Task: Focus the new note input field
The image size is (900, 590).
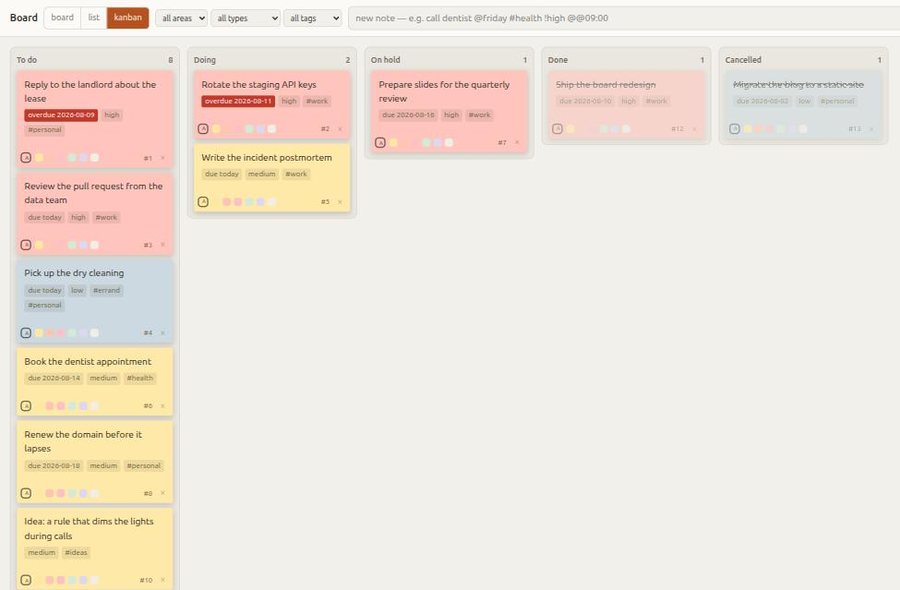Action: coord(624,18)
